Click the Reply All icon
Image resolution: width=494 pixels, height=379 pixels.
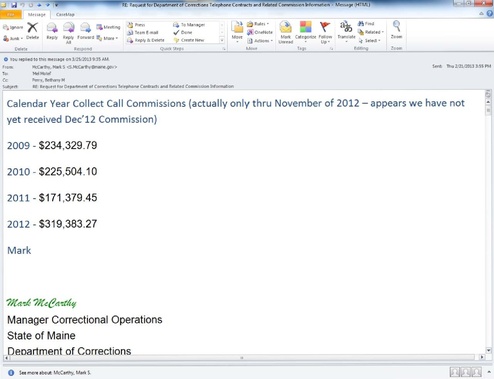click(x=68, y=33)
